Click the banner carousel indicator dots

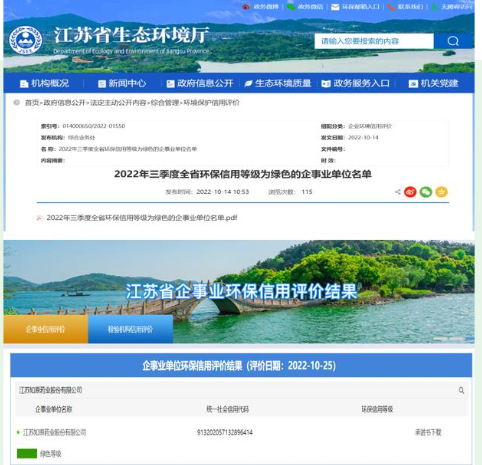(454, 339)
